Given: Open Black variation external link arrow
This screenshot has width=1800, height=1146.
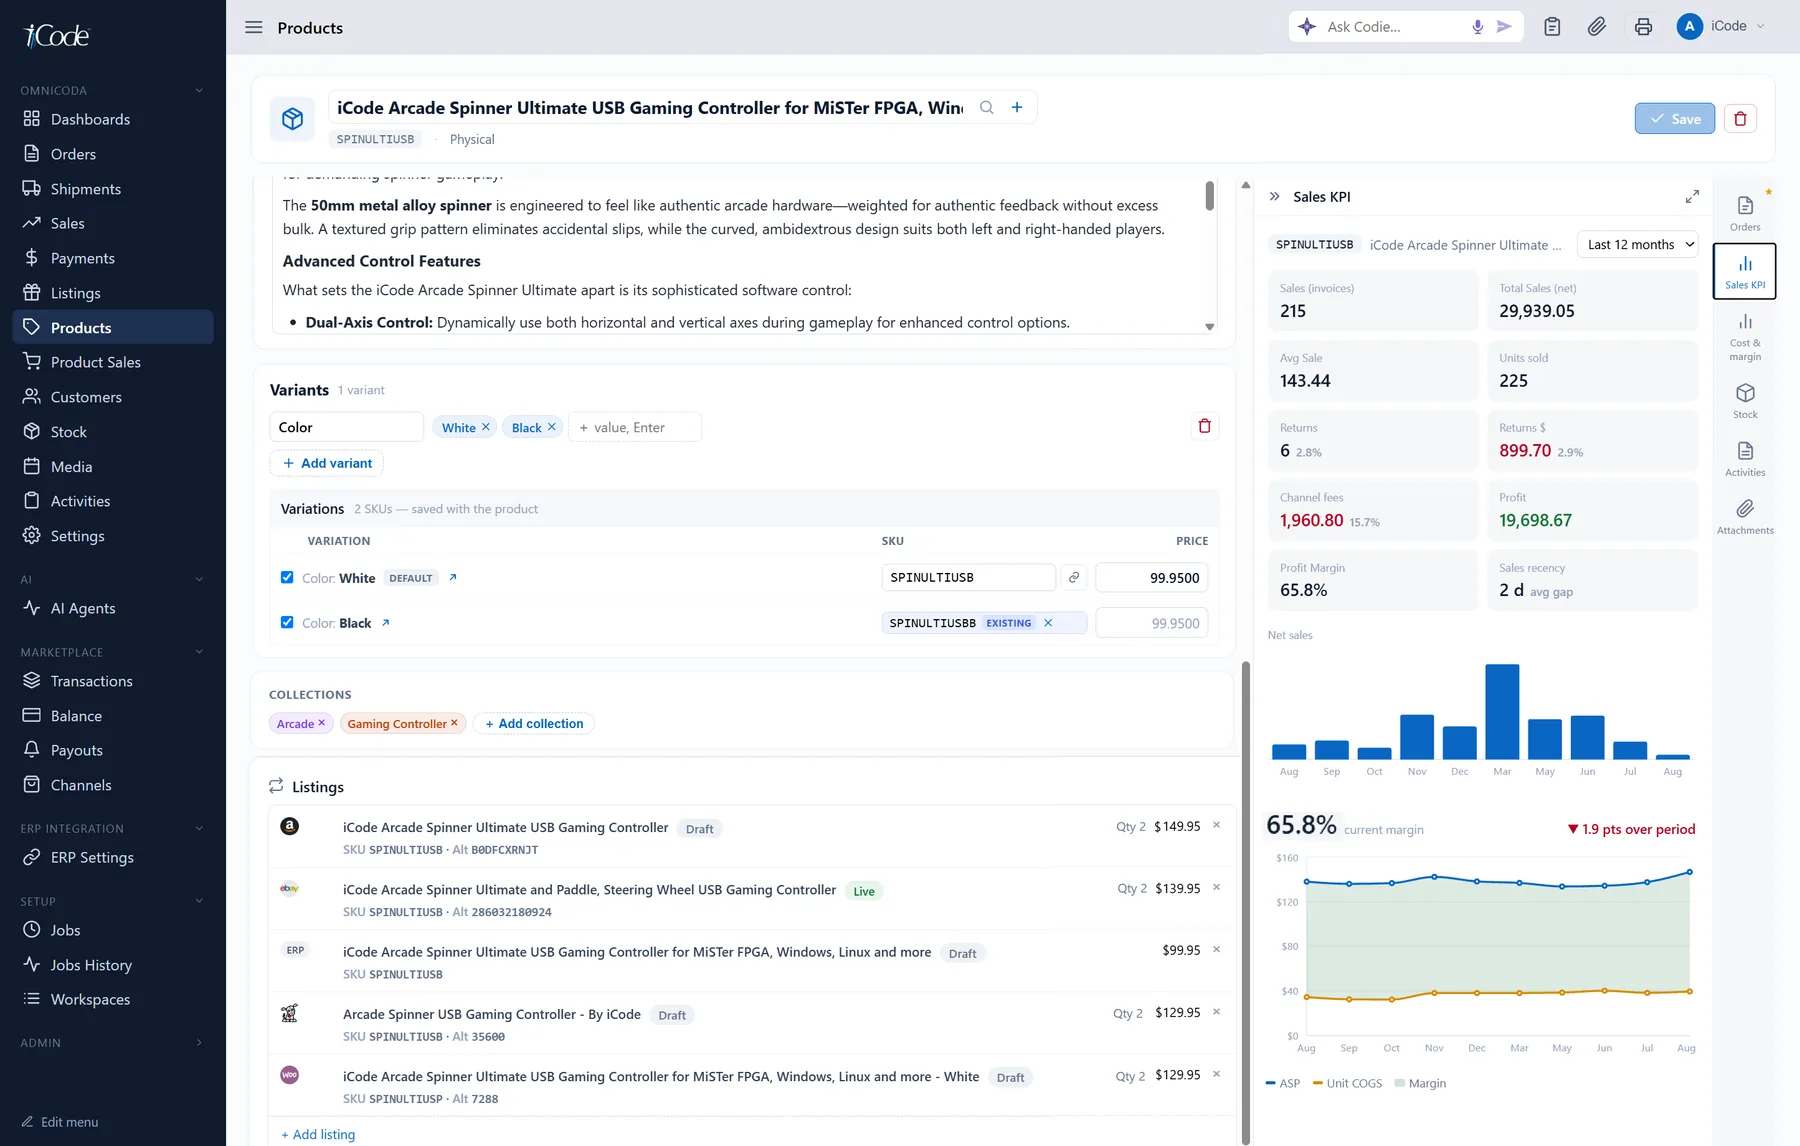Looking at the screenshot, I should (x=386, y=622).
